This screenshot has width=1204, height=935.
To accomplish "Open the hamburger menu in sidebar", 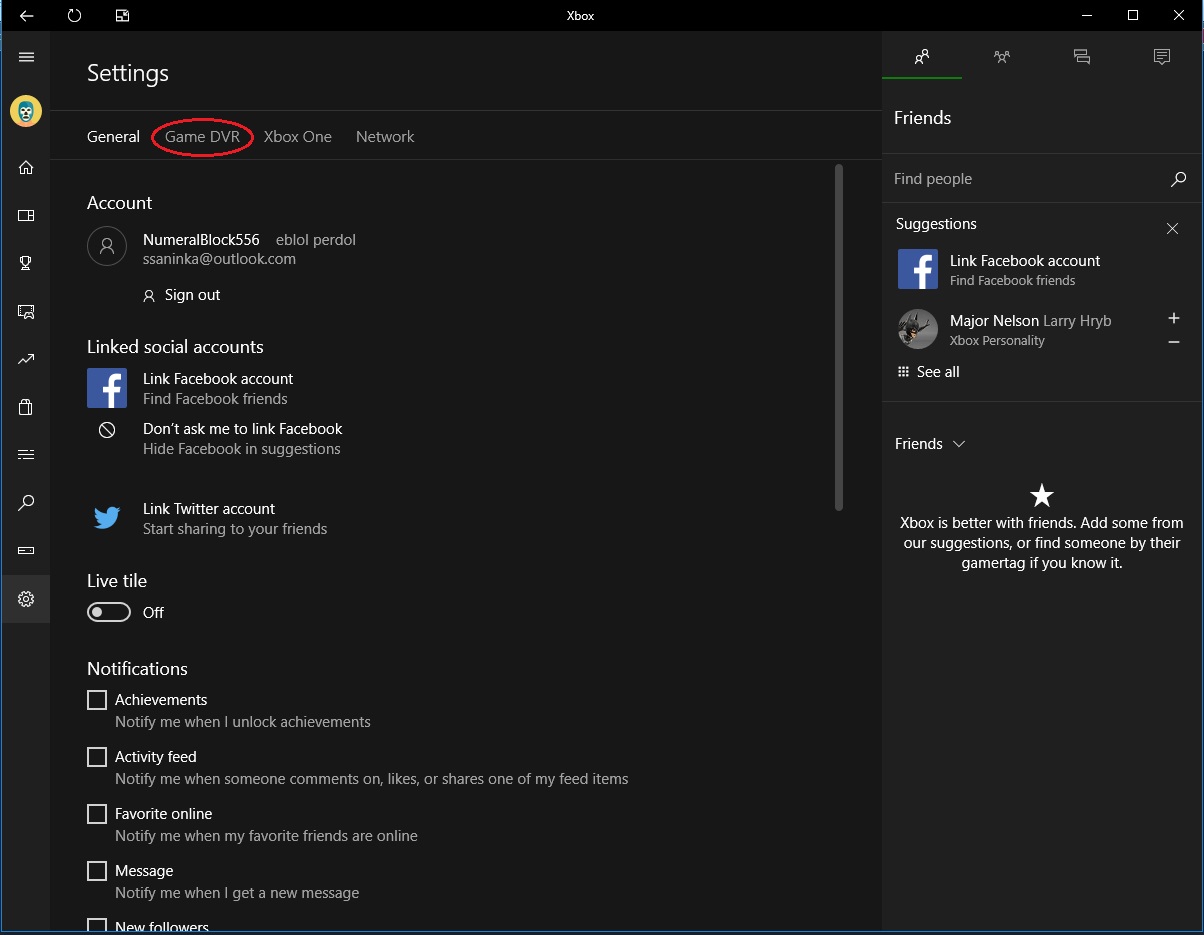I will coord(26,57).
